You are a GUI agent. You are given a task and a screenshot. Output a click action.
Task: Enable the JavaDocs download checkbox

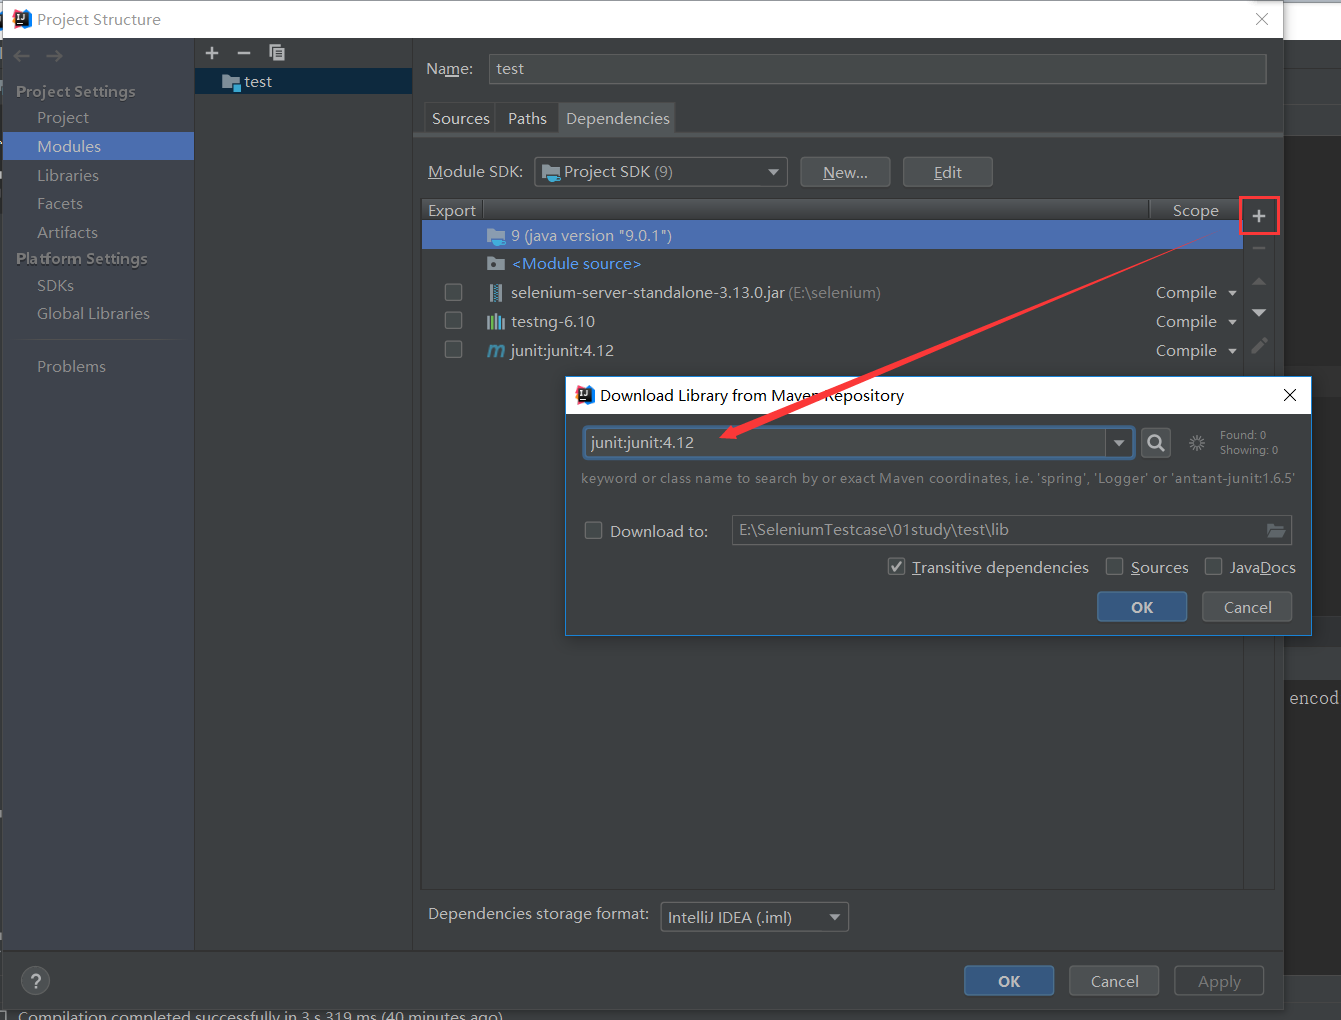click(1213, 566)
